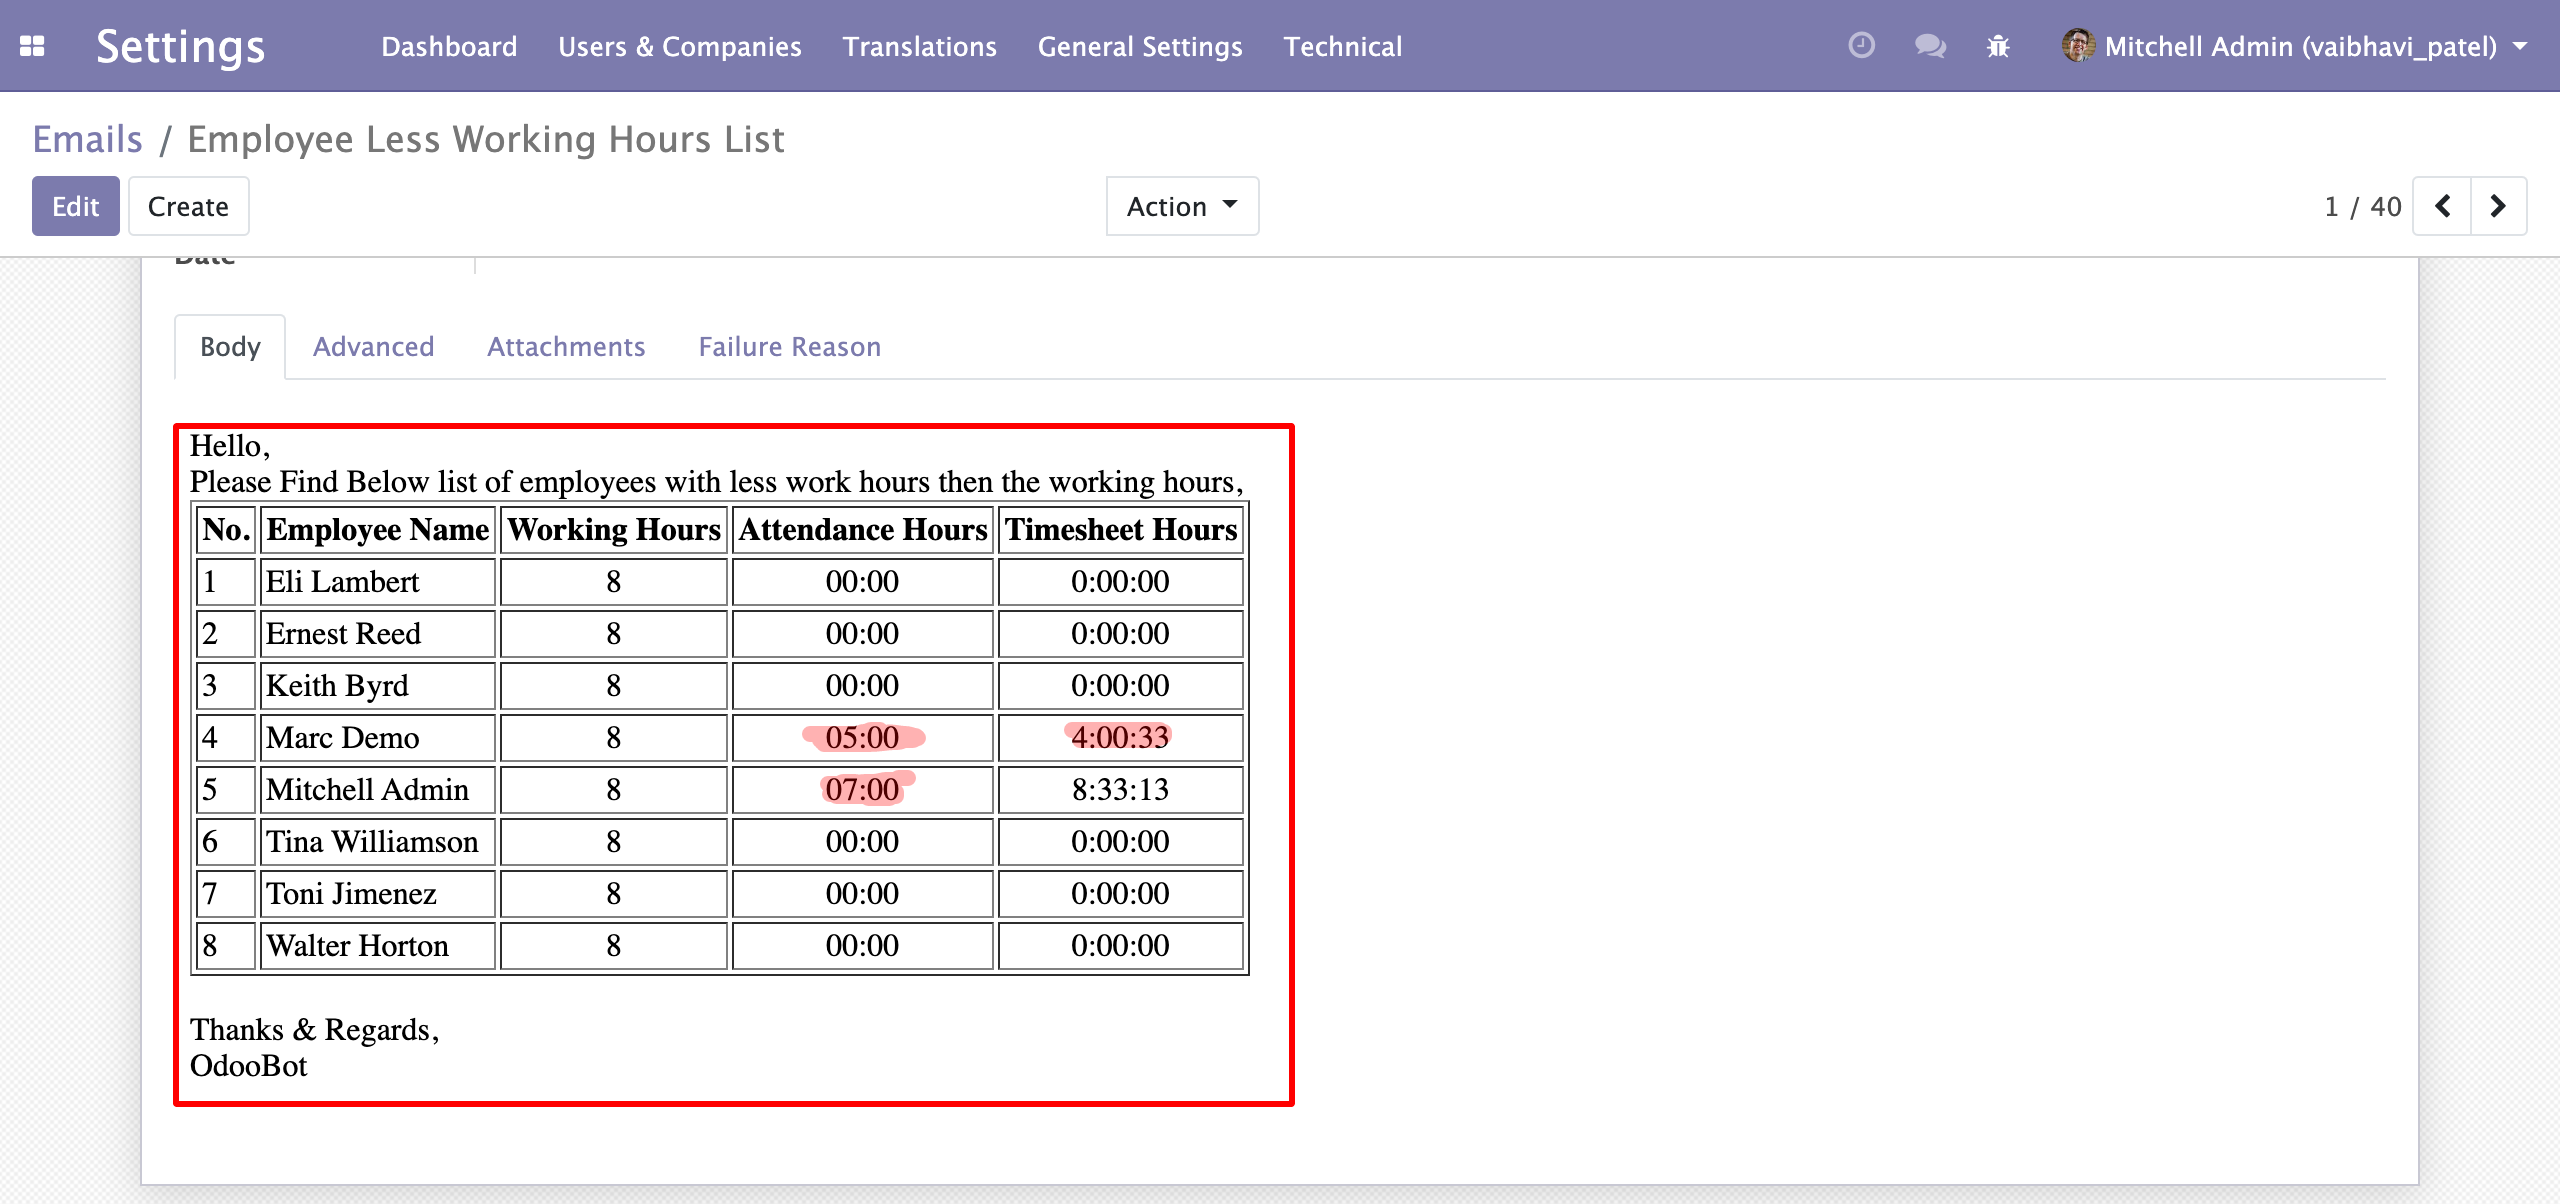Open the Translations menu
2560x1204 pixels.
coord(919,46)
